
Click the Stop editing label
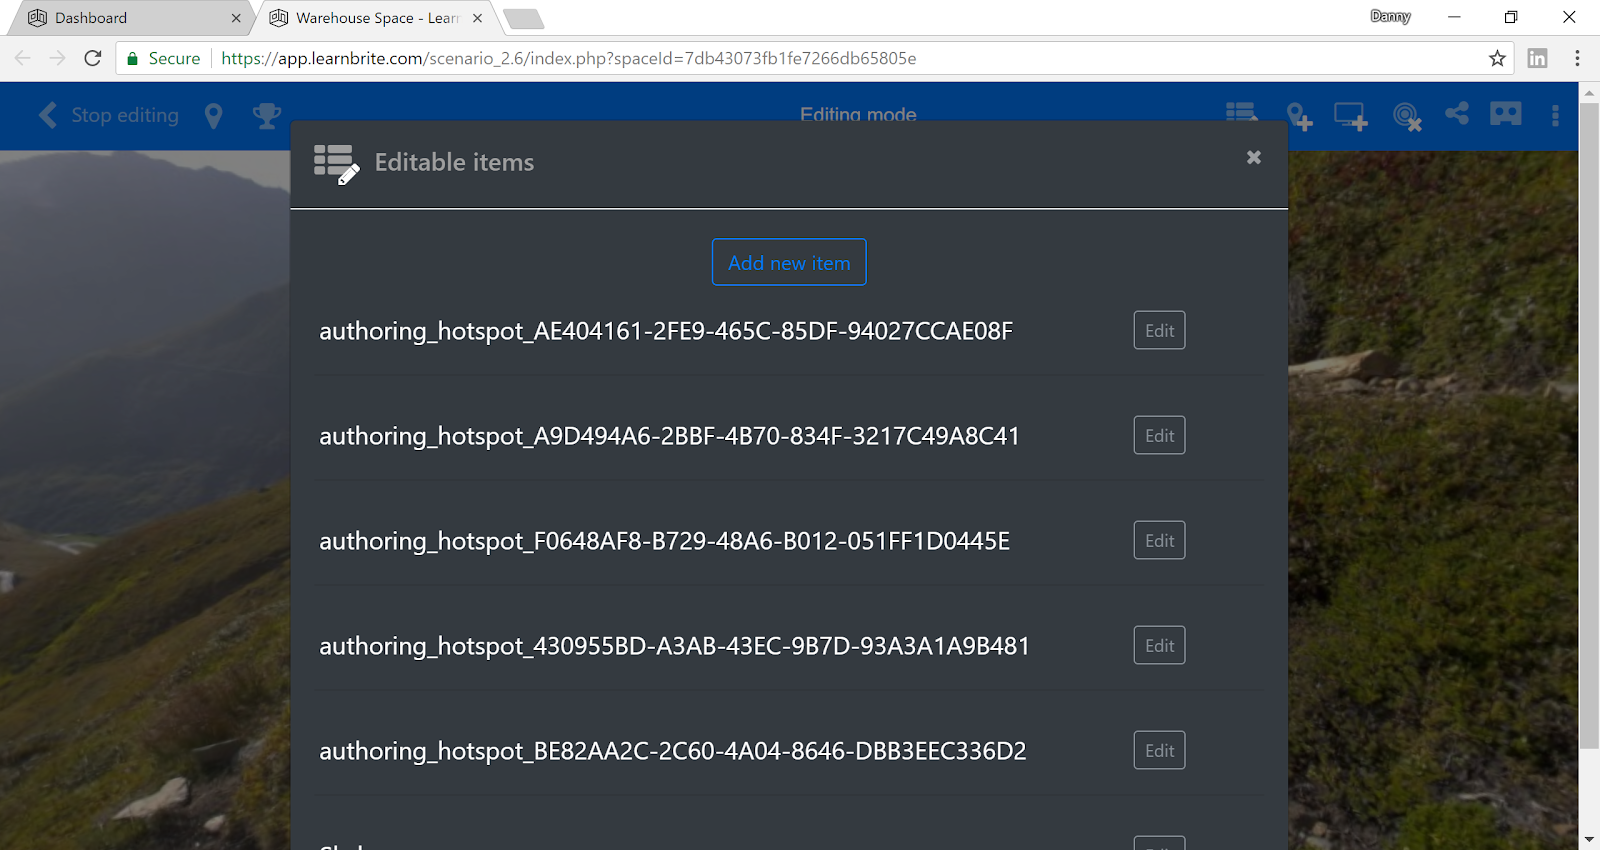125,115
